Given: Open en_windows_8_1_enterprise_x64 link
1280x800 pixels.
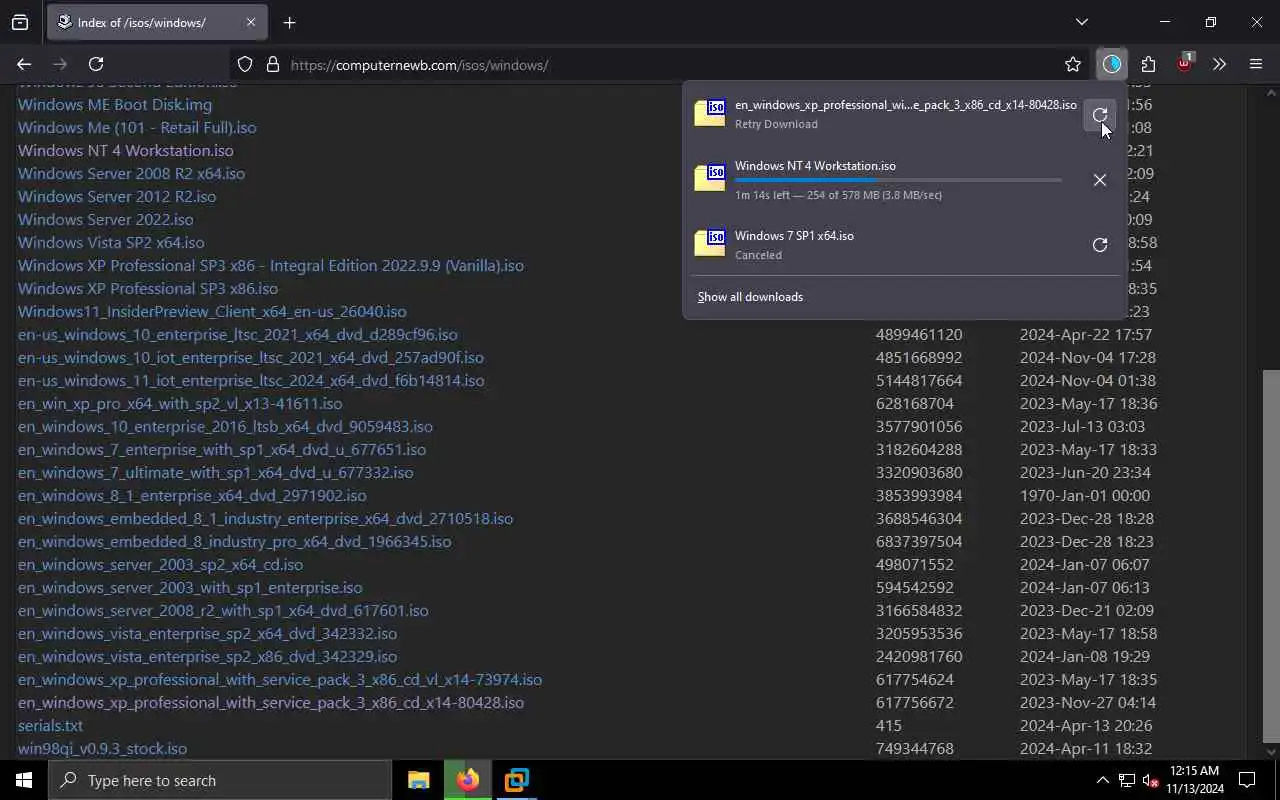Looking at the screenshot, I should tap(192, 495).
